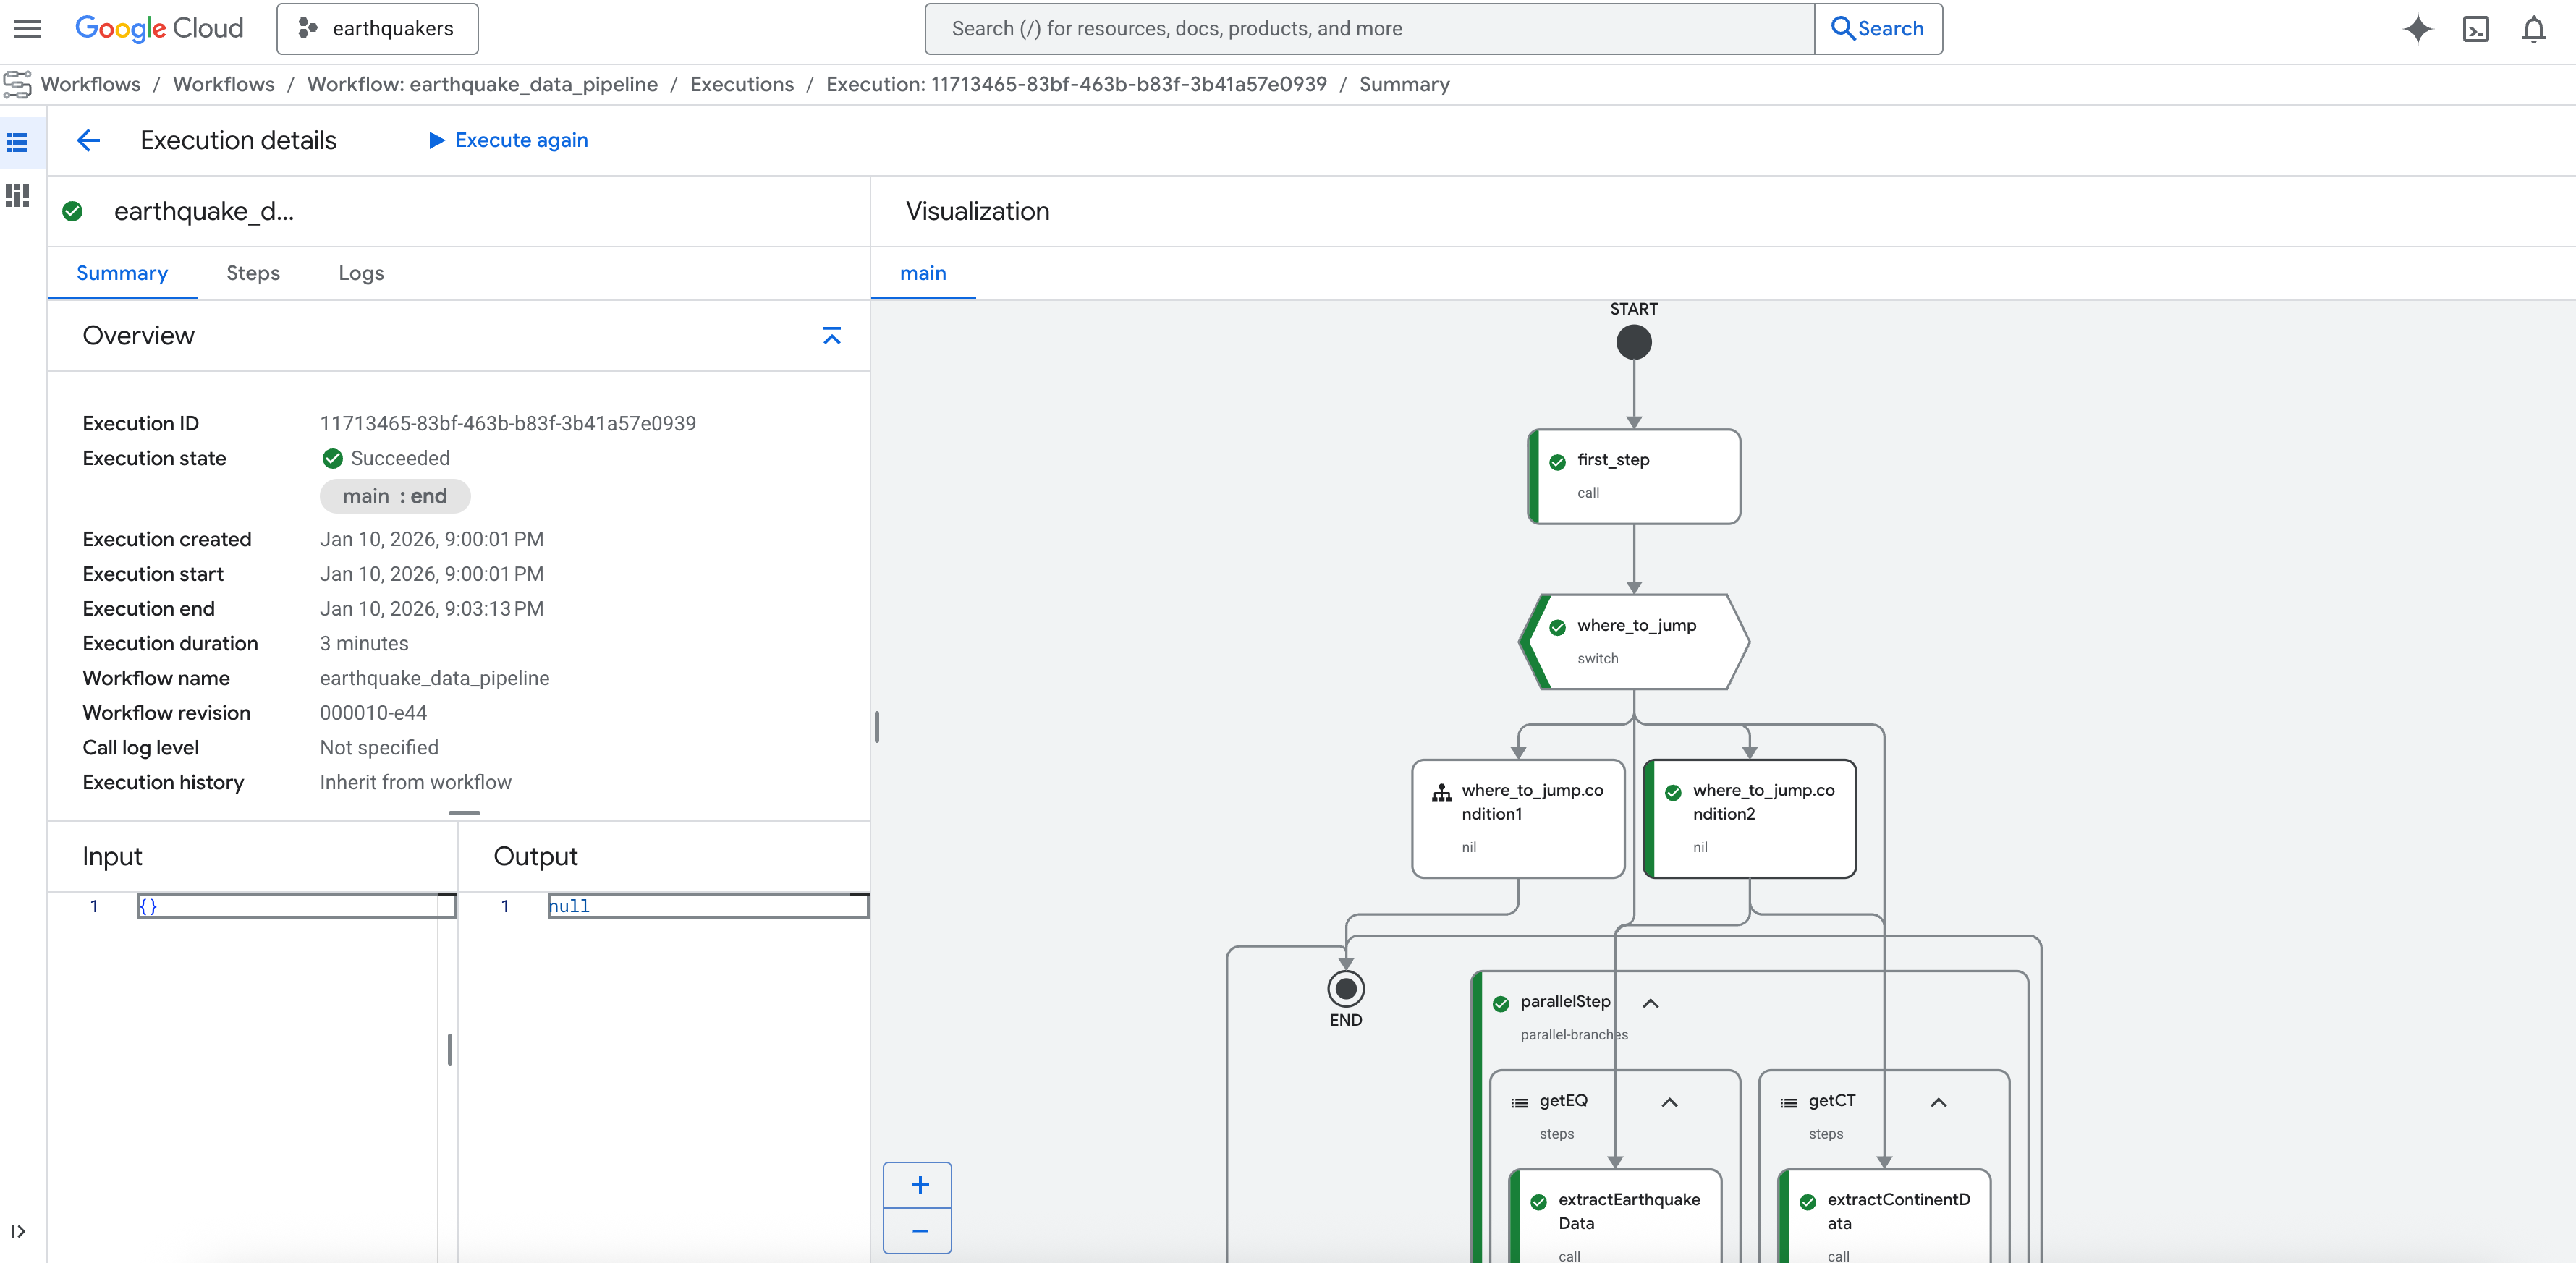
Task: Select the dashboard icon in left sidebar
Action: (x=18, y=195)
